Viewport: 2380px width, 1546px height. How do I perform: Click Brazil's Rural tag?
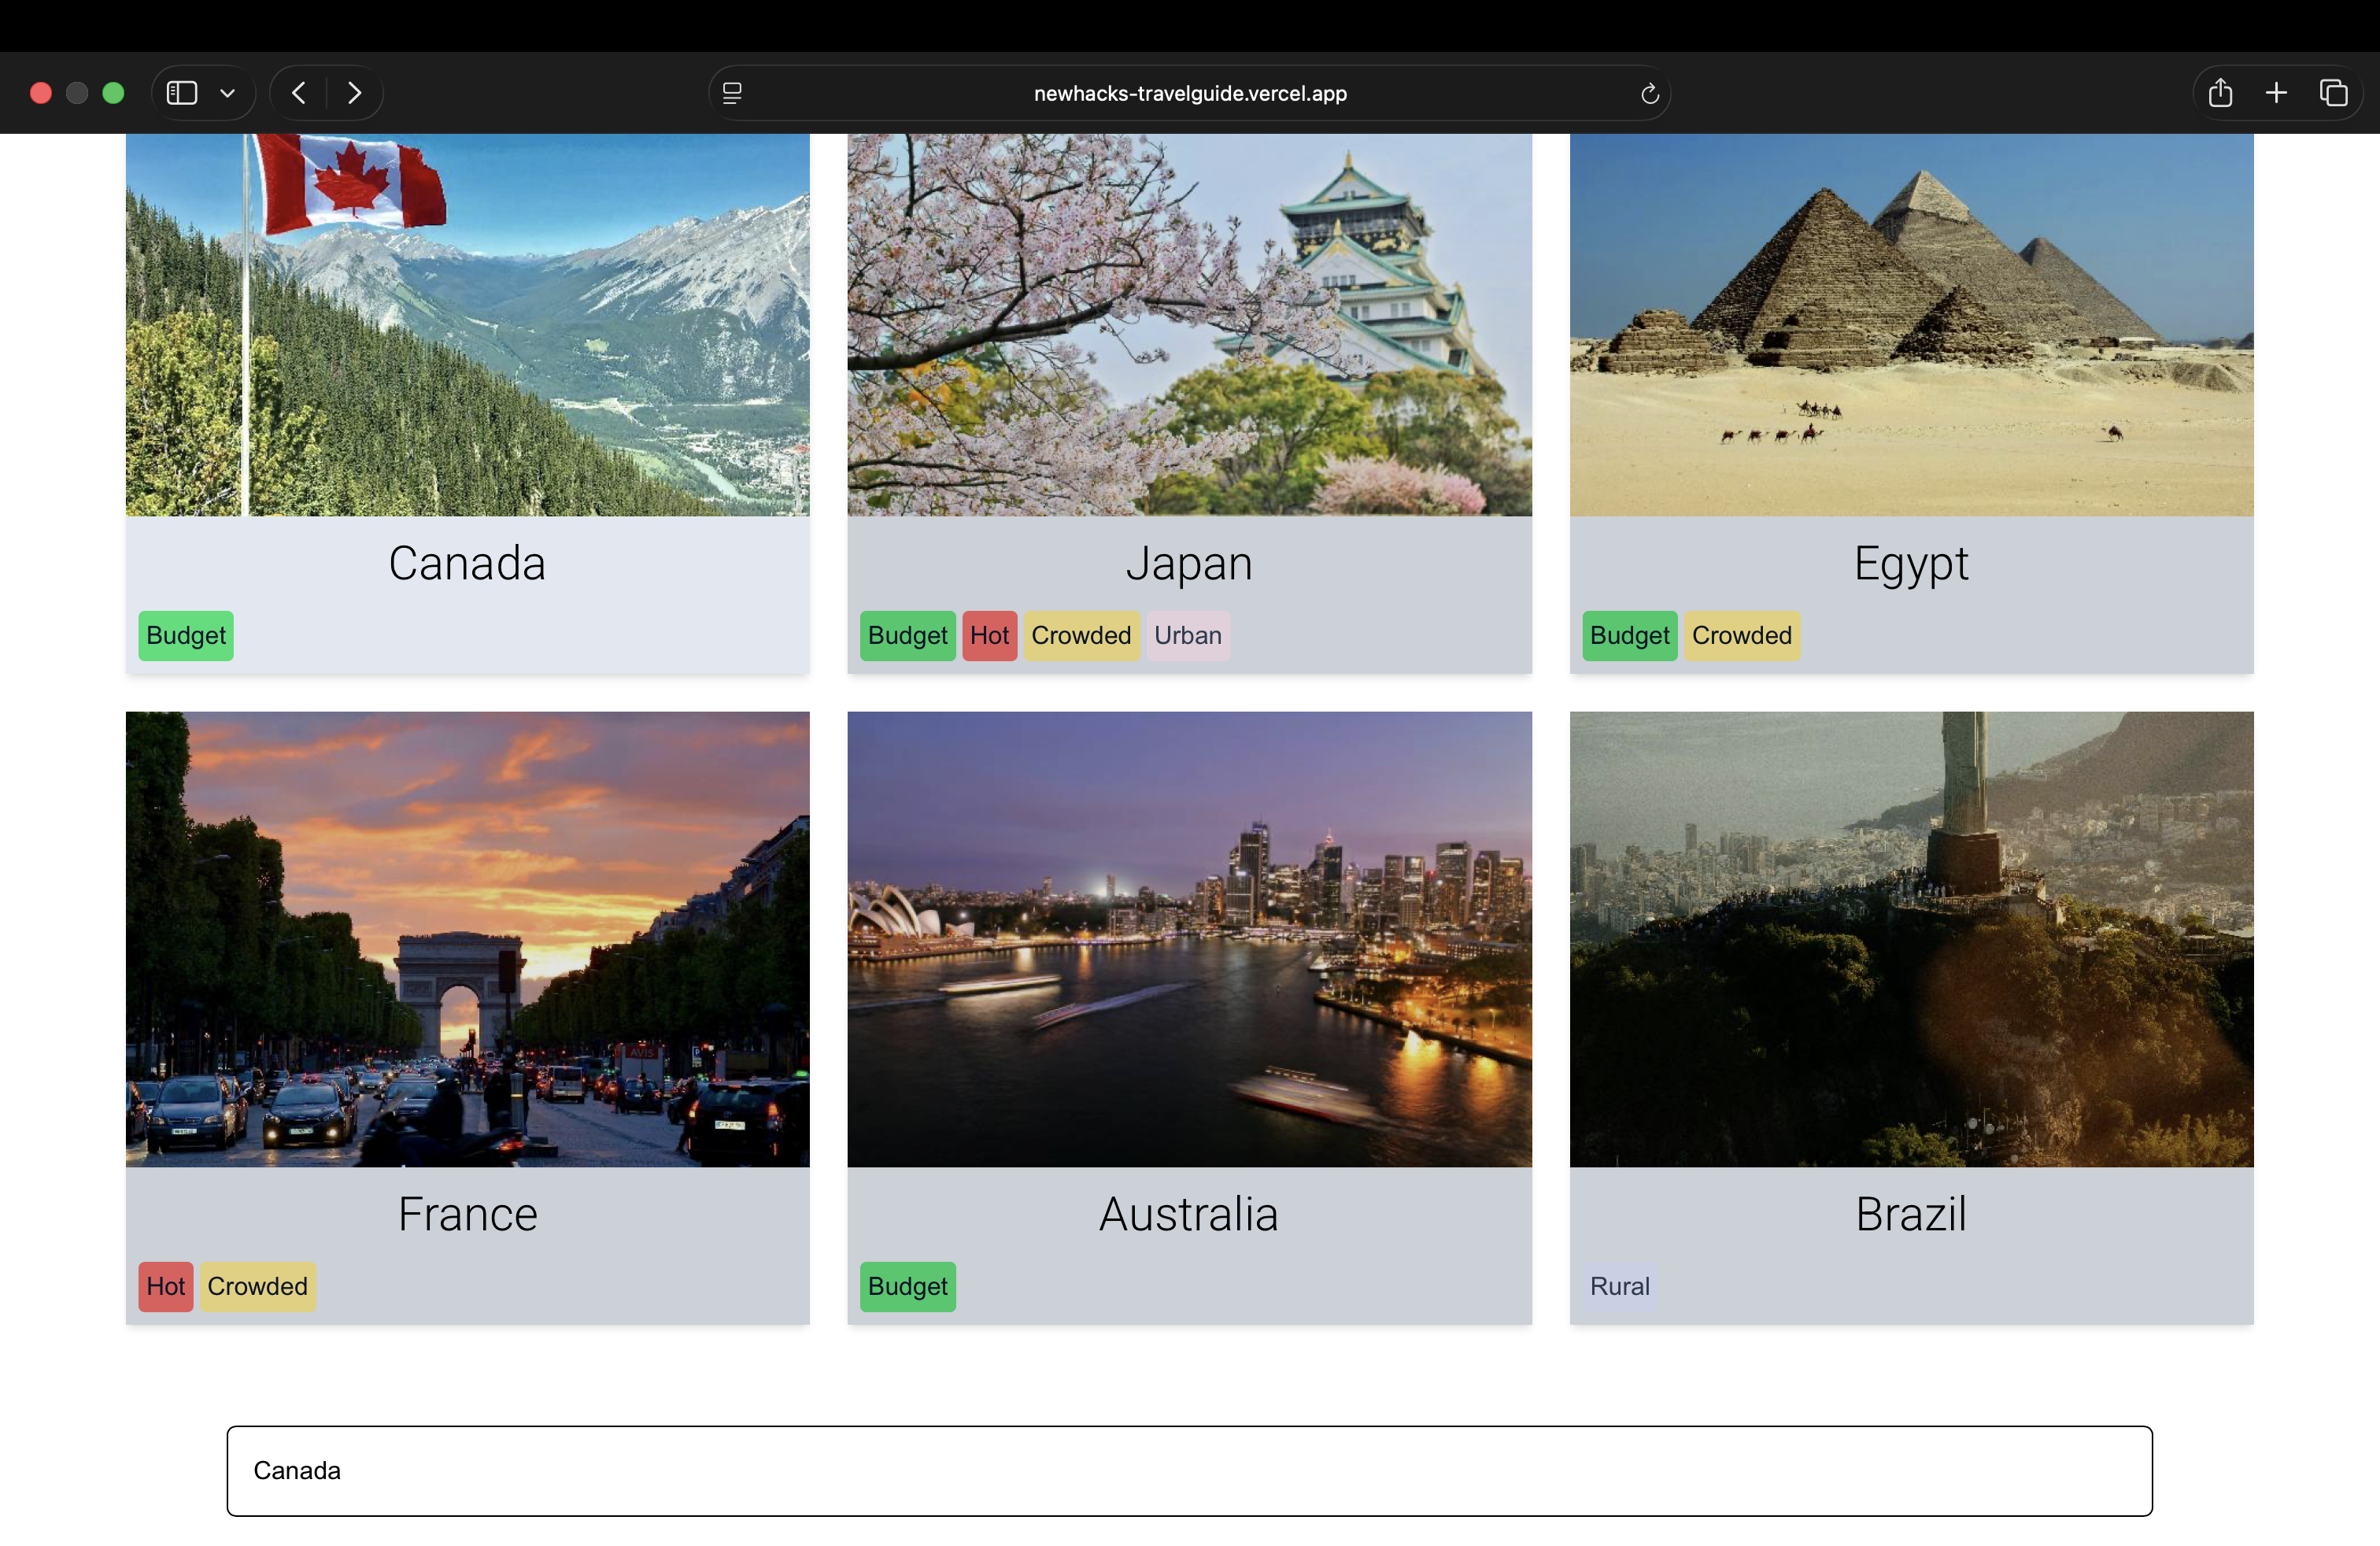point(1619,1286)
